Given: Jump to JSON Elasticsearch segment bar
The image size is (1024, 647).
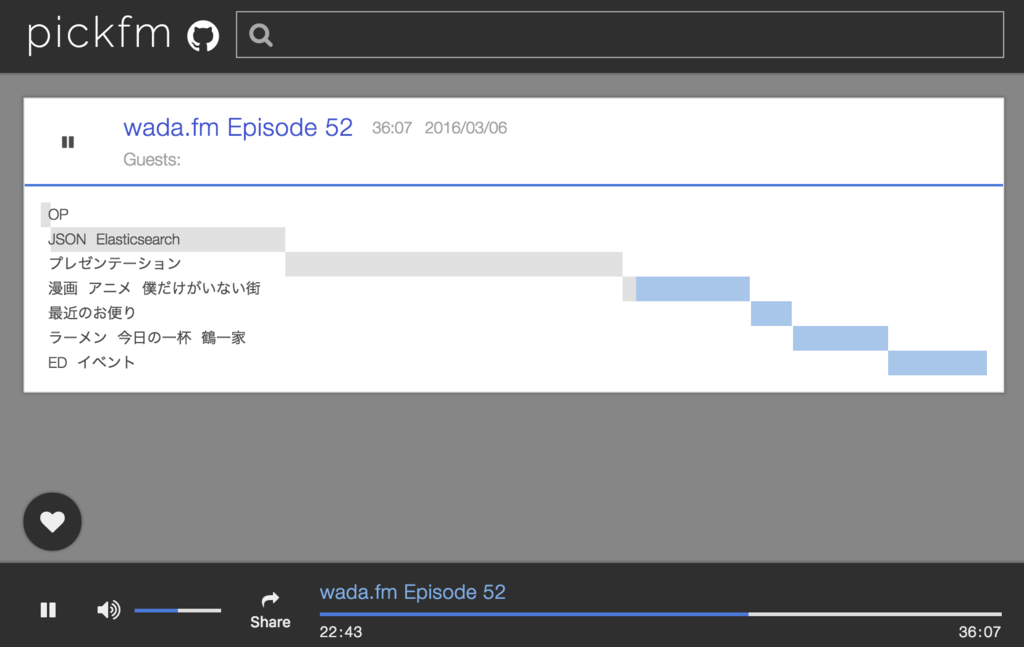Looking at the screenshot, I should pos(168,240).
